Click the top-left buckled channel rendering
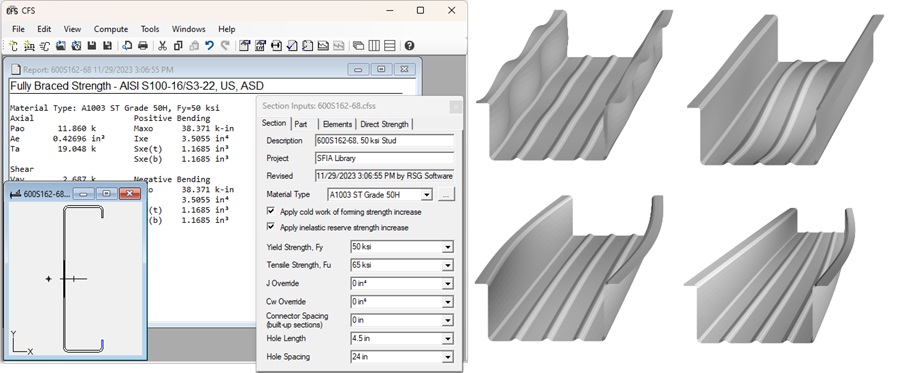The width and height of the screenshot is (900, 373). click(x=574, y=86)
